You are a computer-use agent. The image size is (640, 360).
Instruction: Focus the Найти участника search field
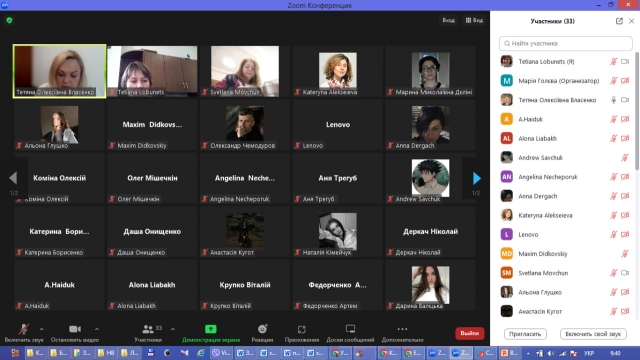pos(565,43)
